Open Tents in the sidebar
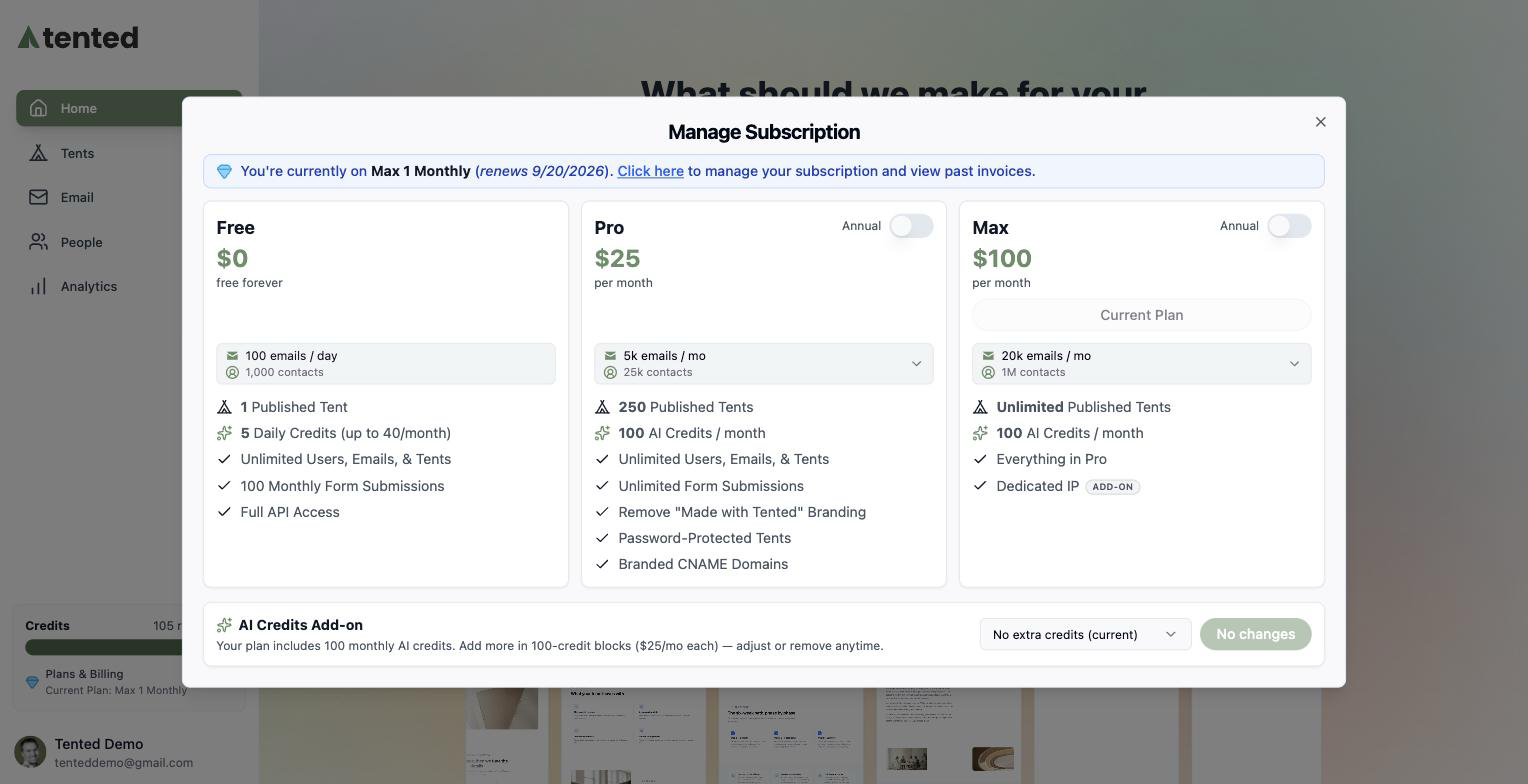 (x=129, y=153)
